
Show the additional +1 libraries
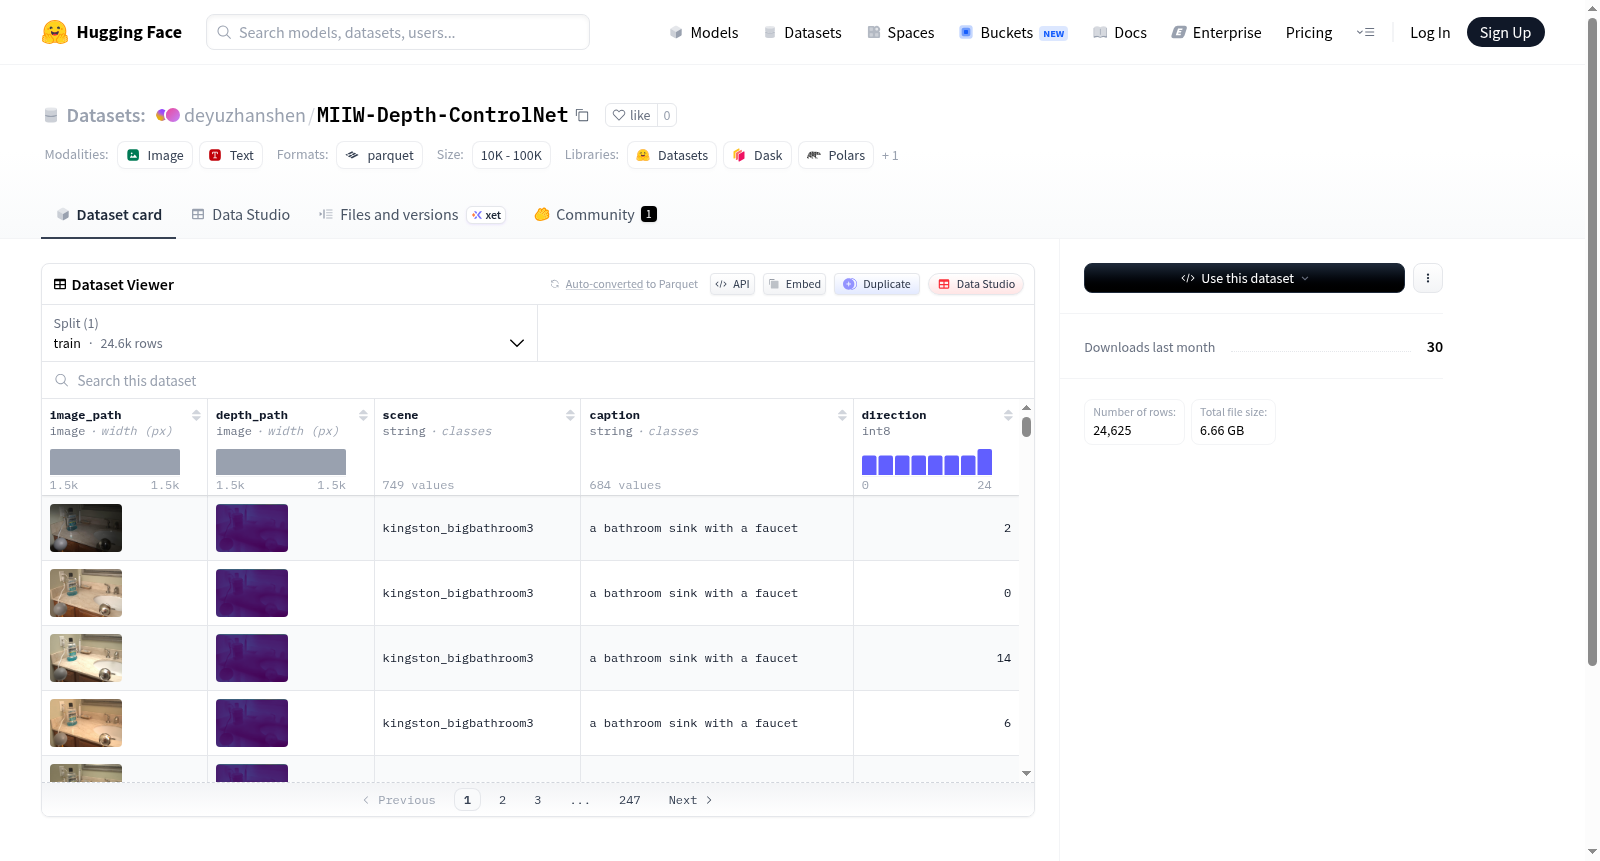point(890,156)
